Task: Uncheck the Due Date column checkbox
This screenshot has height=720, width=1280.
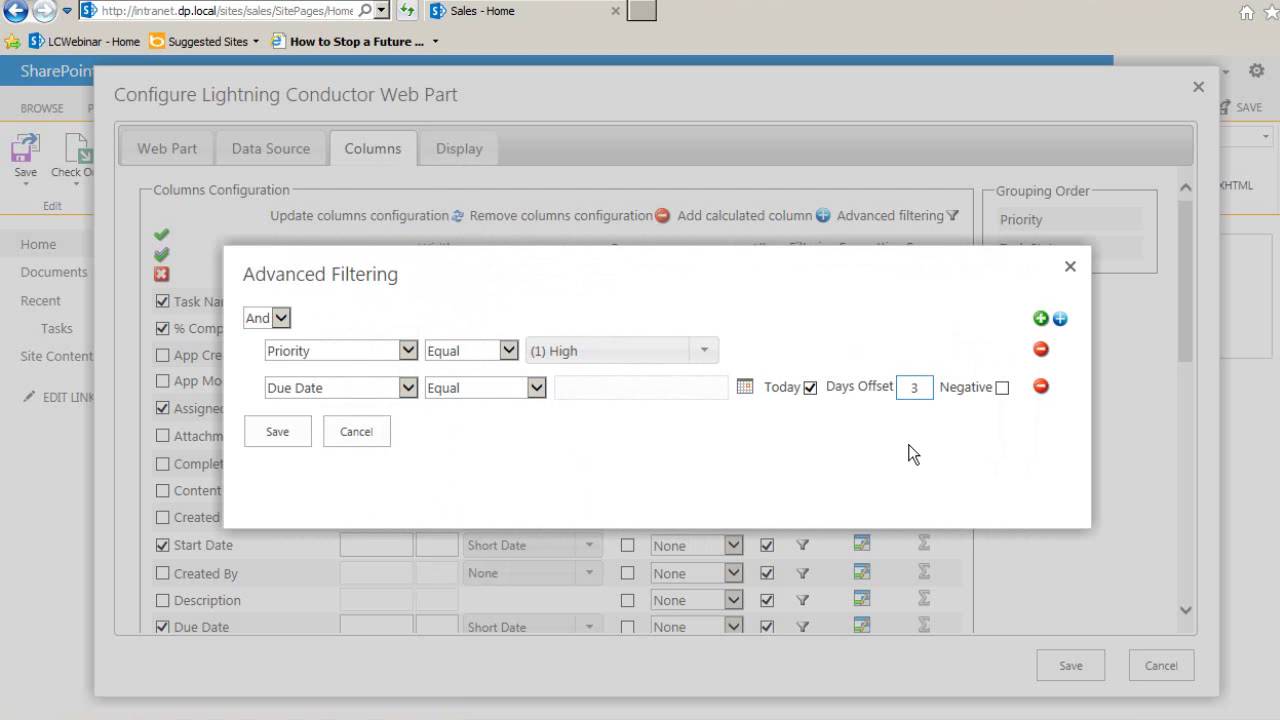Action: [x=162, y=627]
